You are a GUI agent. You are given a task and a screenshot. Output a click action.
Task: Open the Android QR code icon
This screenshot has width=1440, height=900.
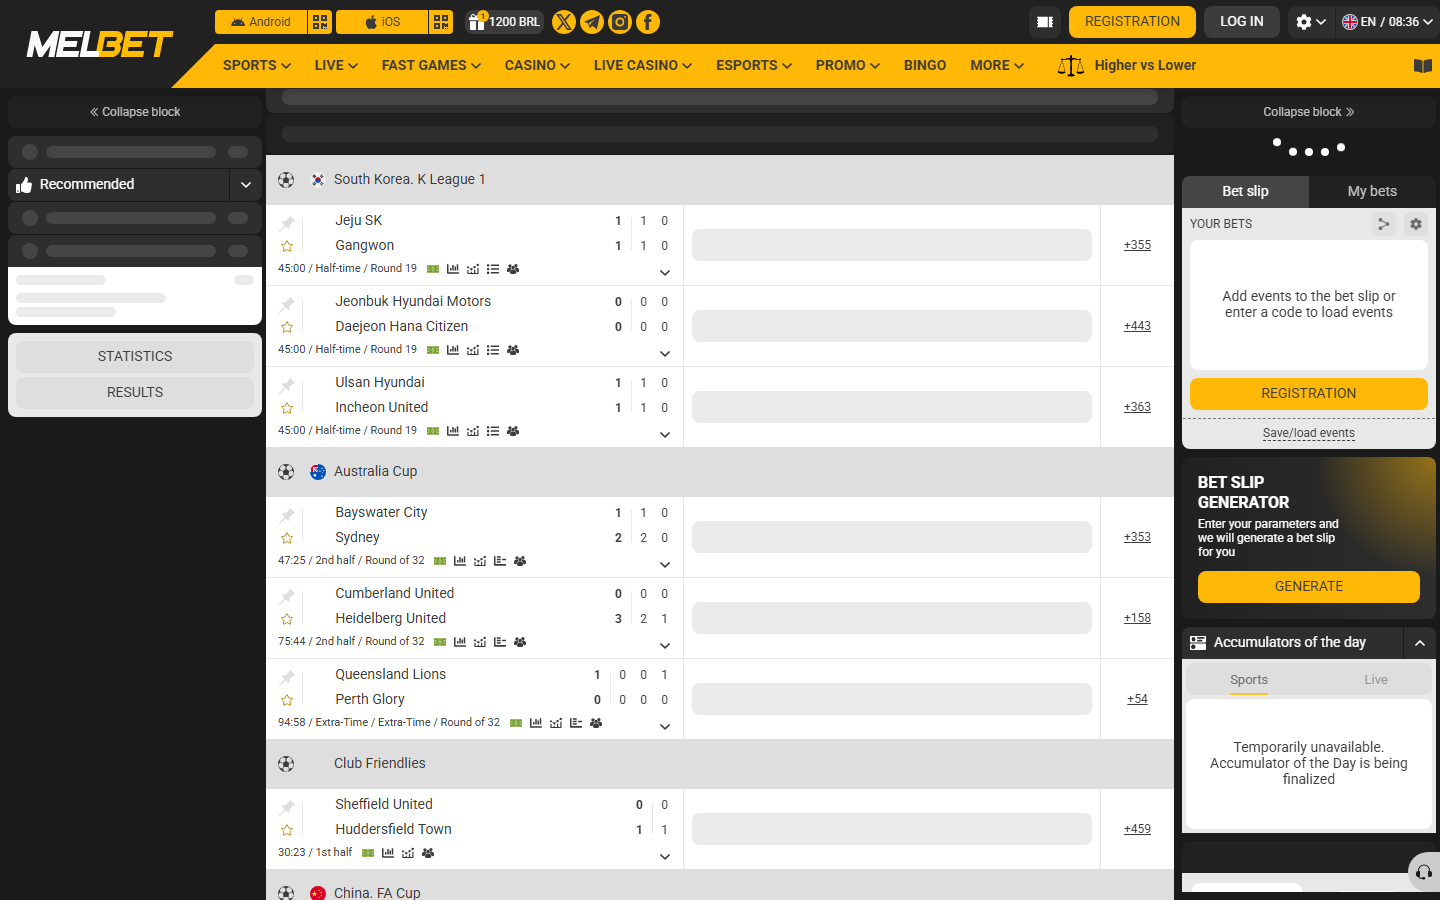tap(320, 22)
